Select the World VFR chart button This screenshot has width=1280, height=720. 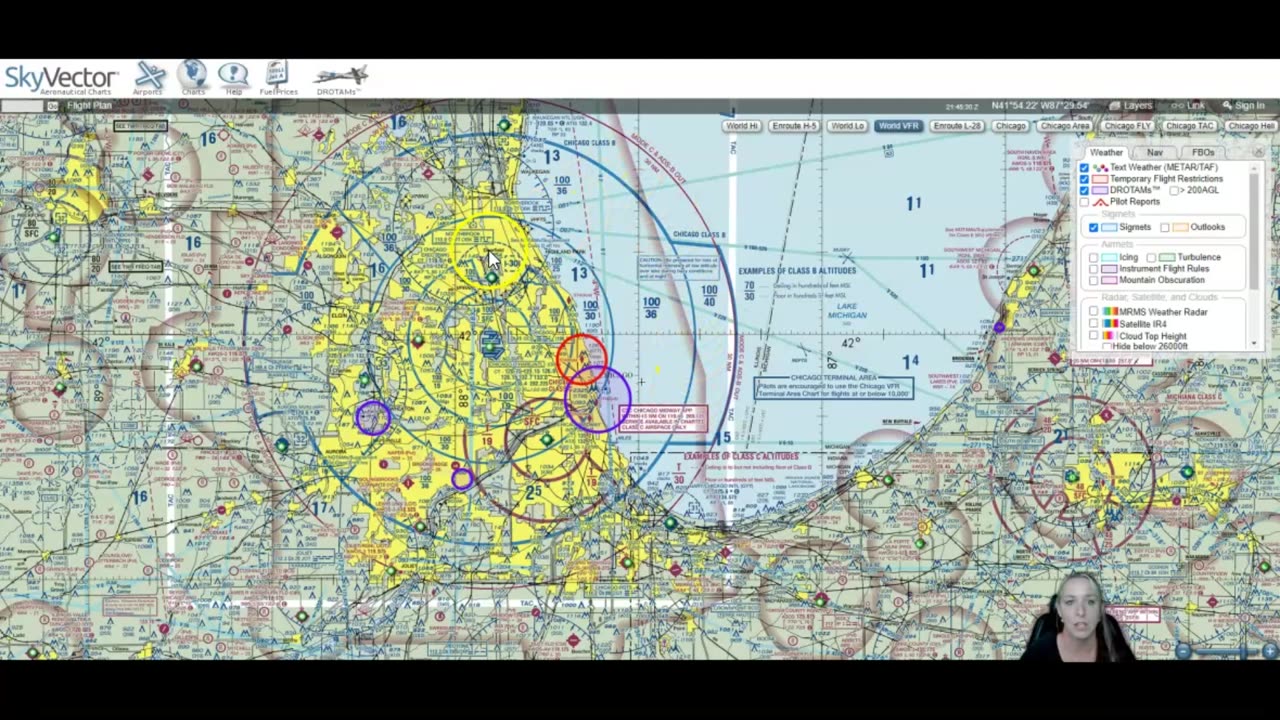(x=898, y=126)
